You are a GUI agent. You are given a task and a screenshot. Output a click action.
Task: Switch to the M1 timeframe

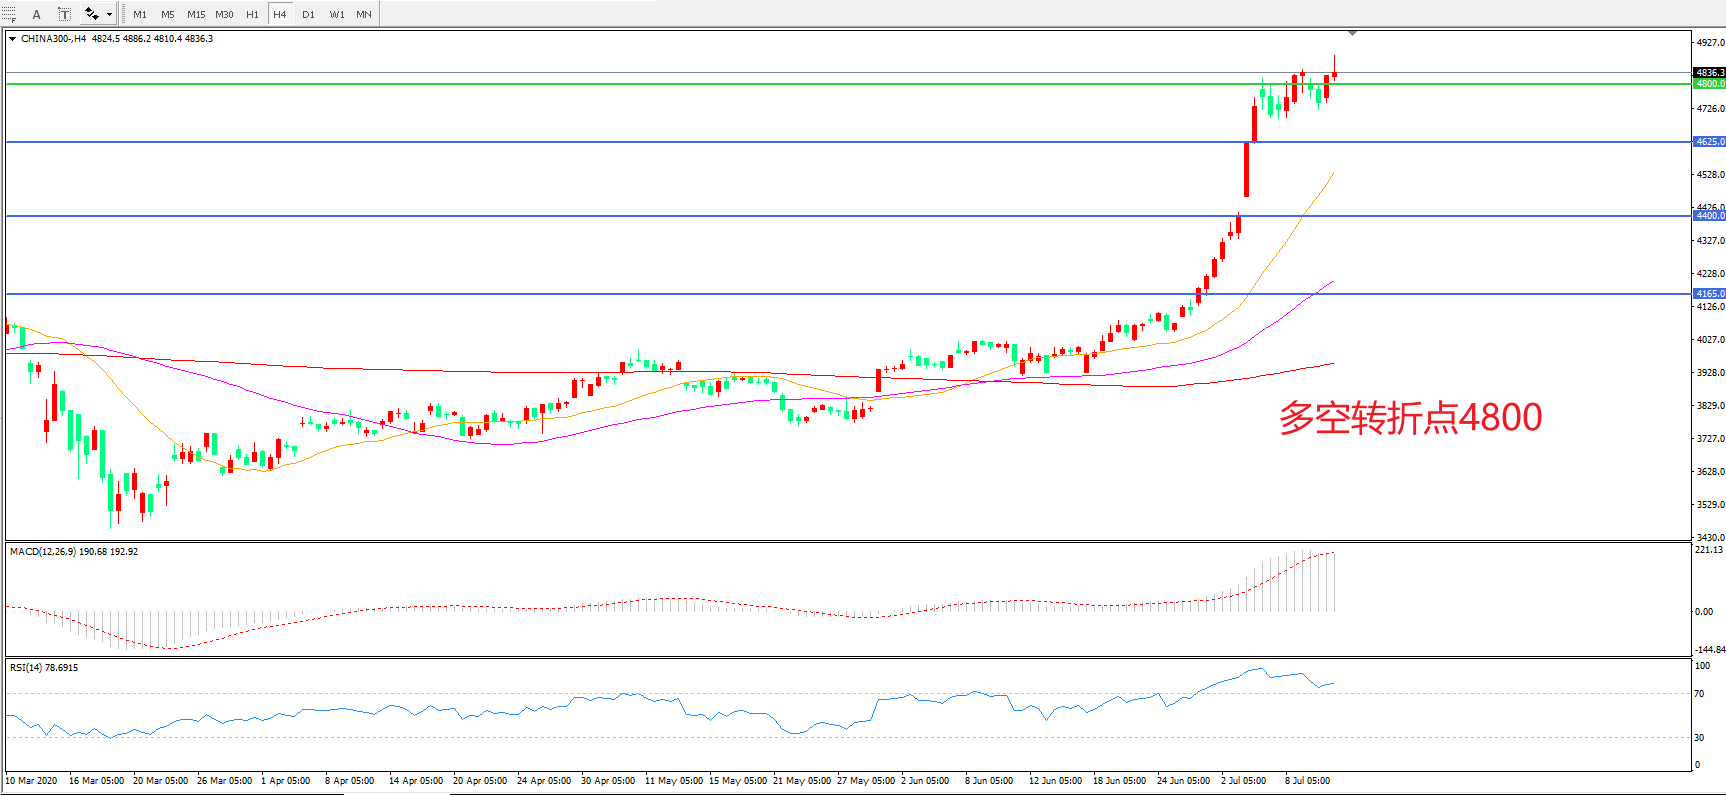coord(140,14)
